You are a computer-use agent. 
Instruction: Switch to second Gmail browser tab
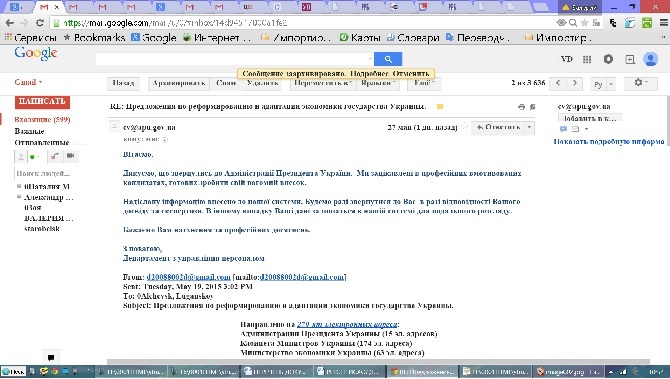coord(73,7)
